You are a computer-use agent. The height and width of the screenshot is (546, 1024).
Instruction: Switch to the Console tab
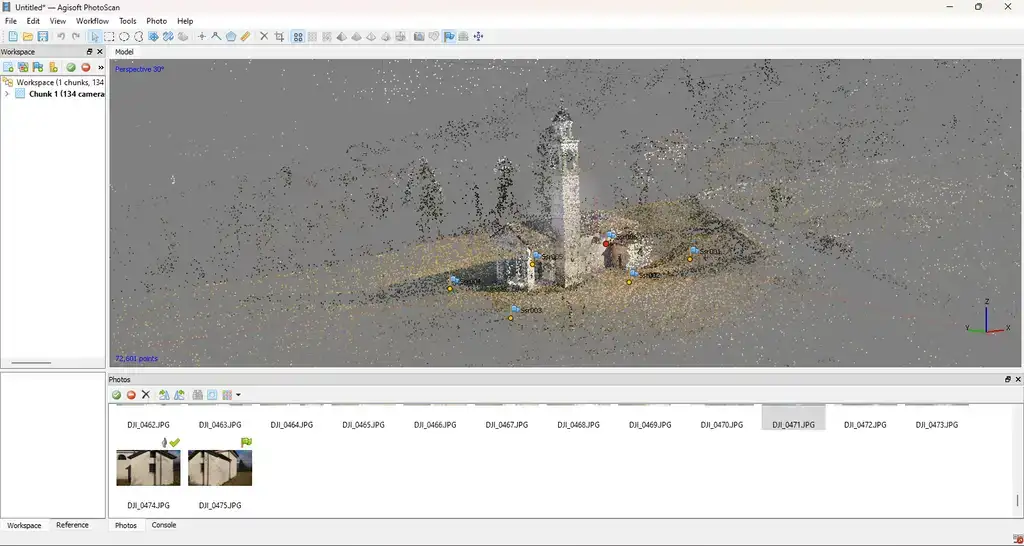(x=163, y=525)
